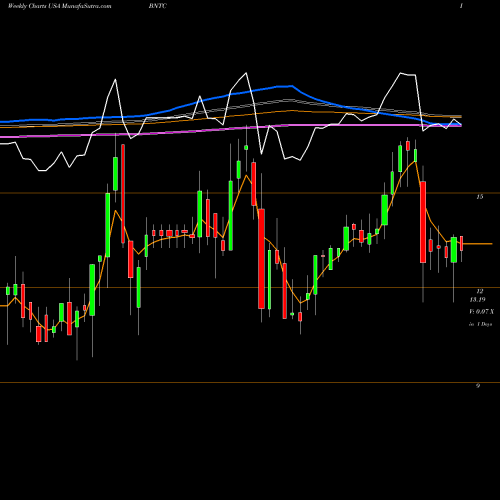Click the 'V: 0.07 X' volume text
This screenshot has width=500, height=500.
click(482, 312)
